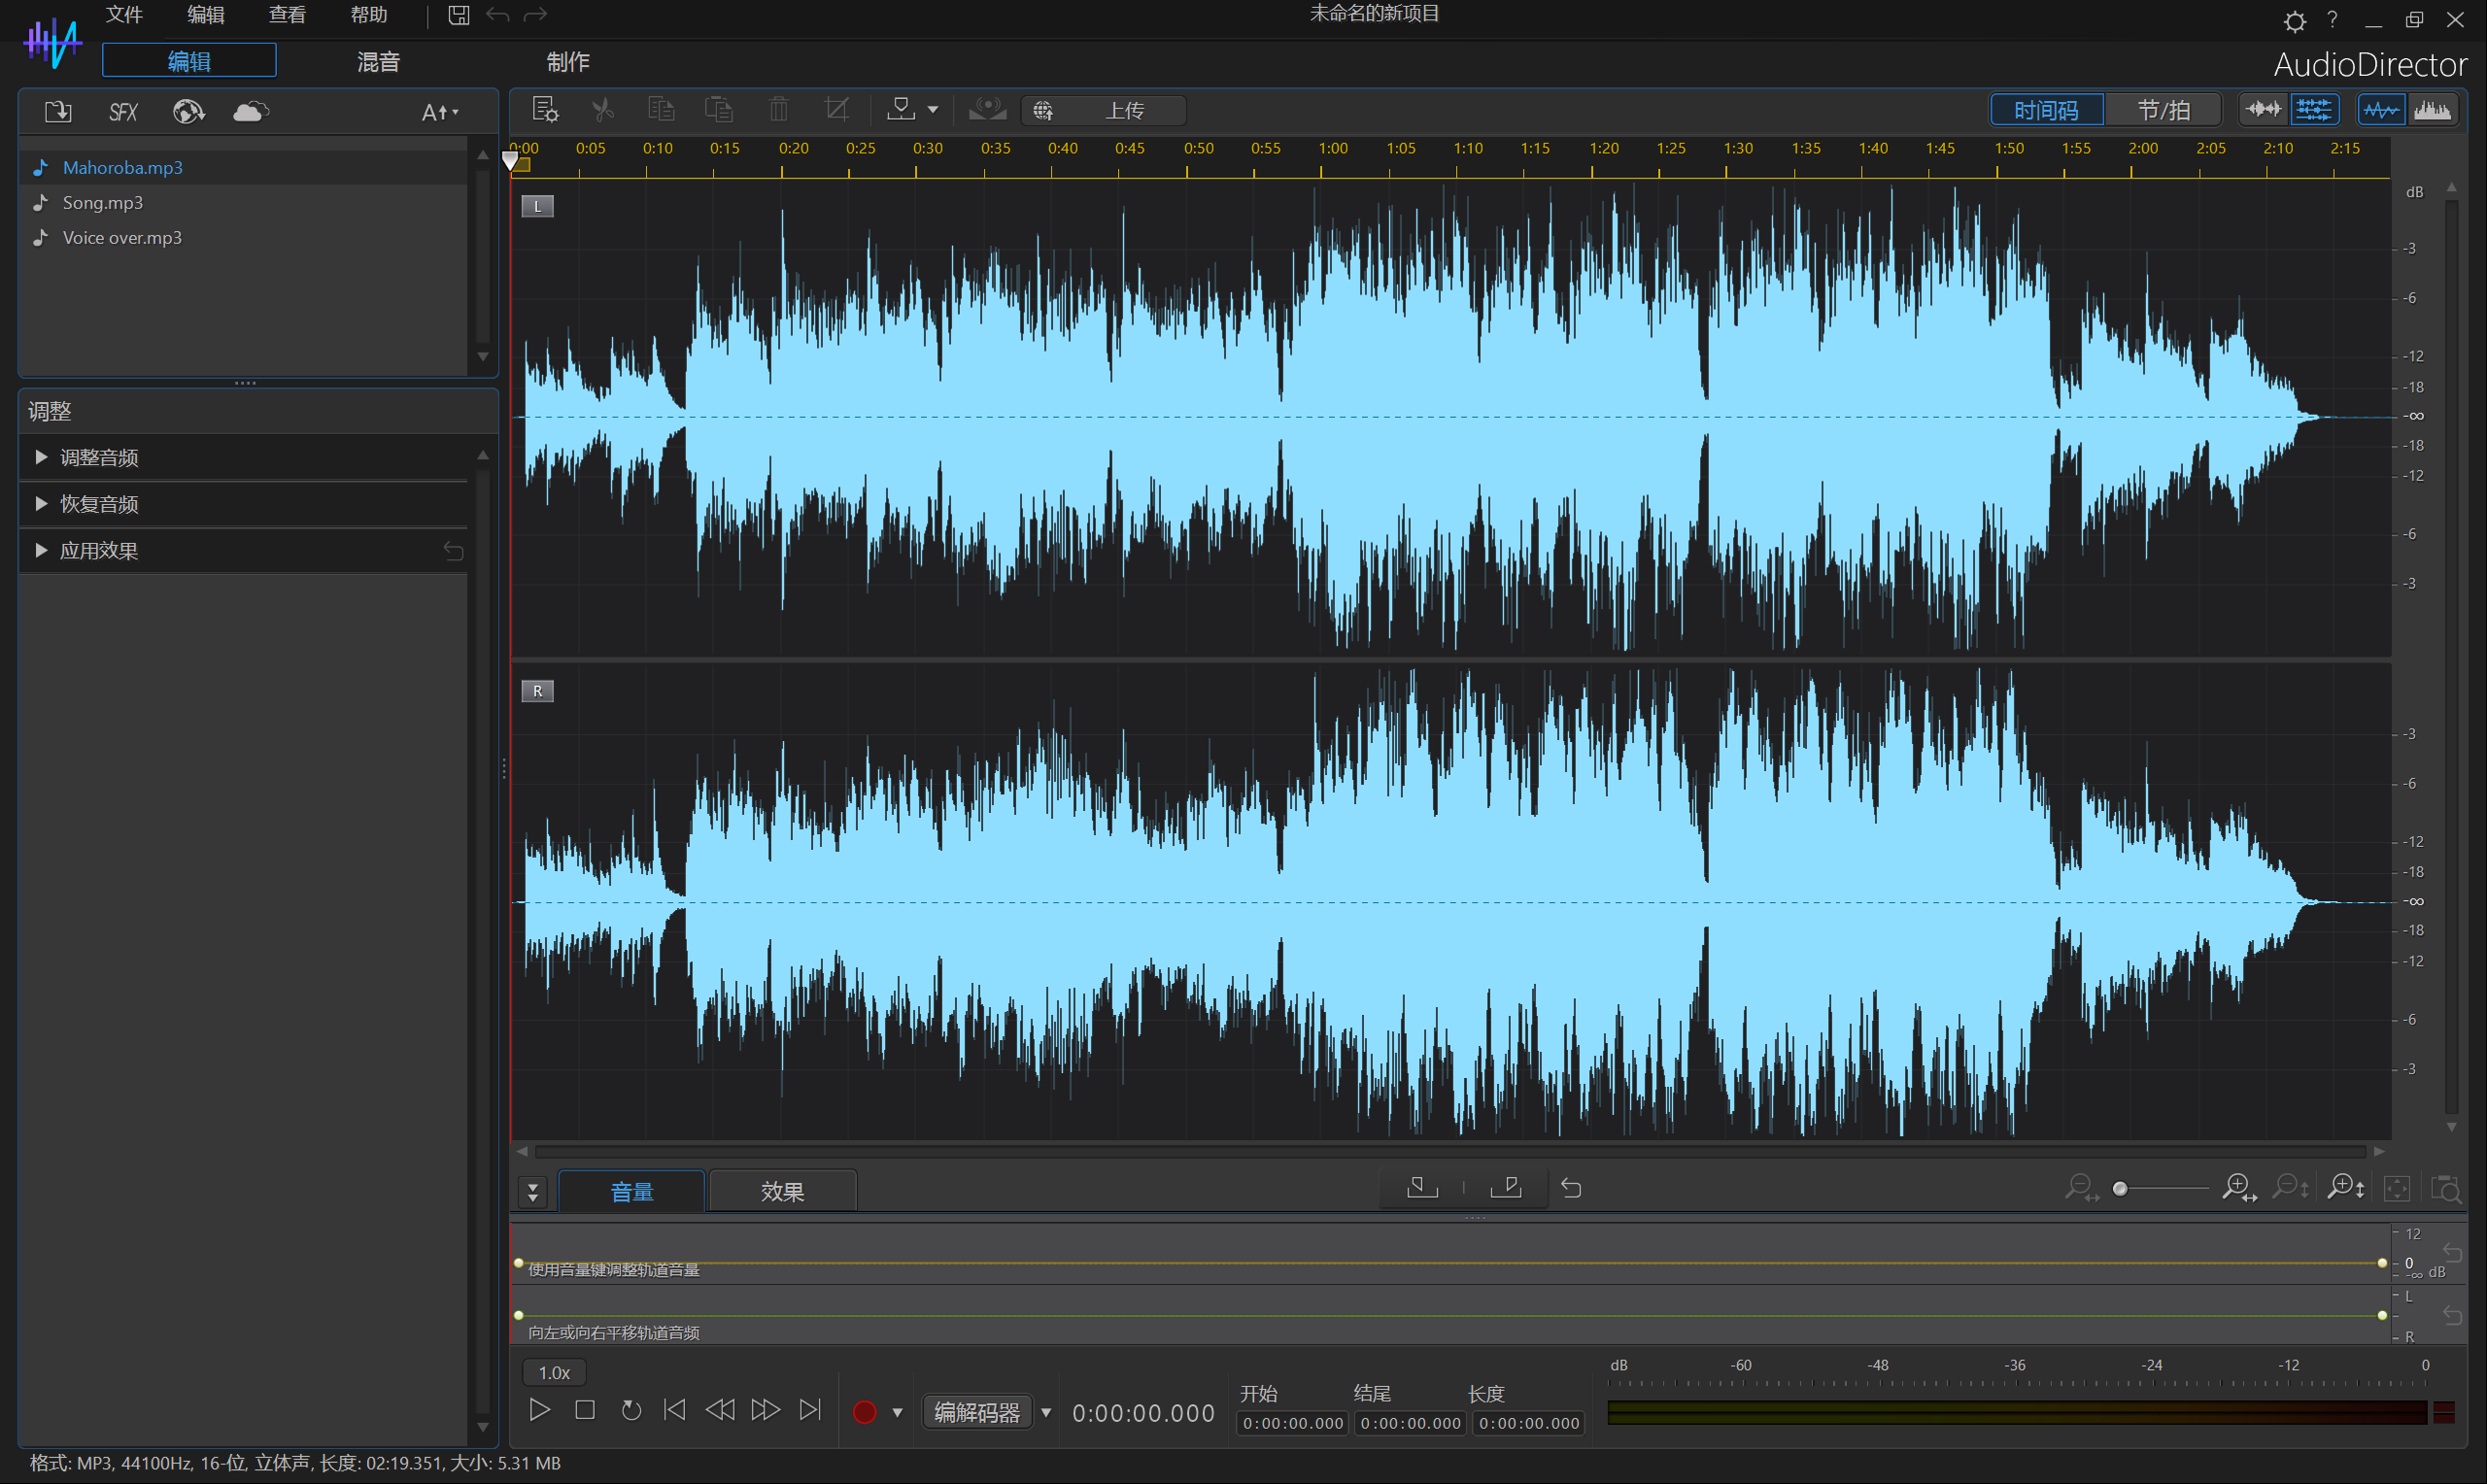Open the 编解码器 dropdown arrow

tap(1046, 1412)
